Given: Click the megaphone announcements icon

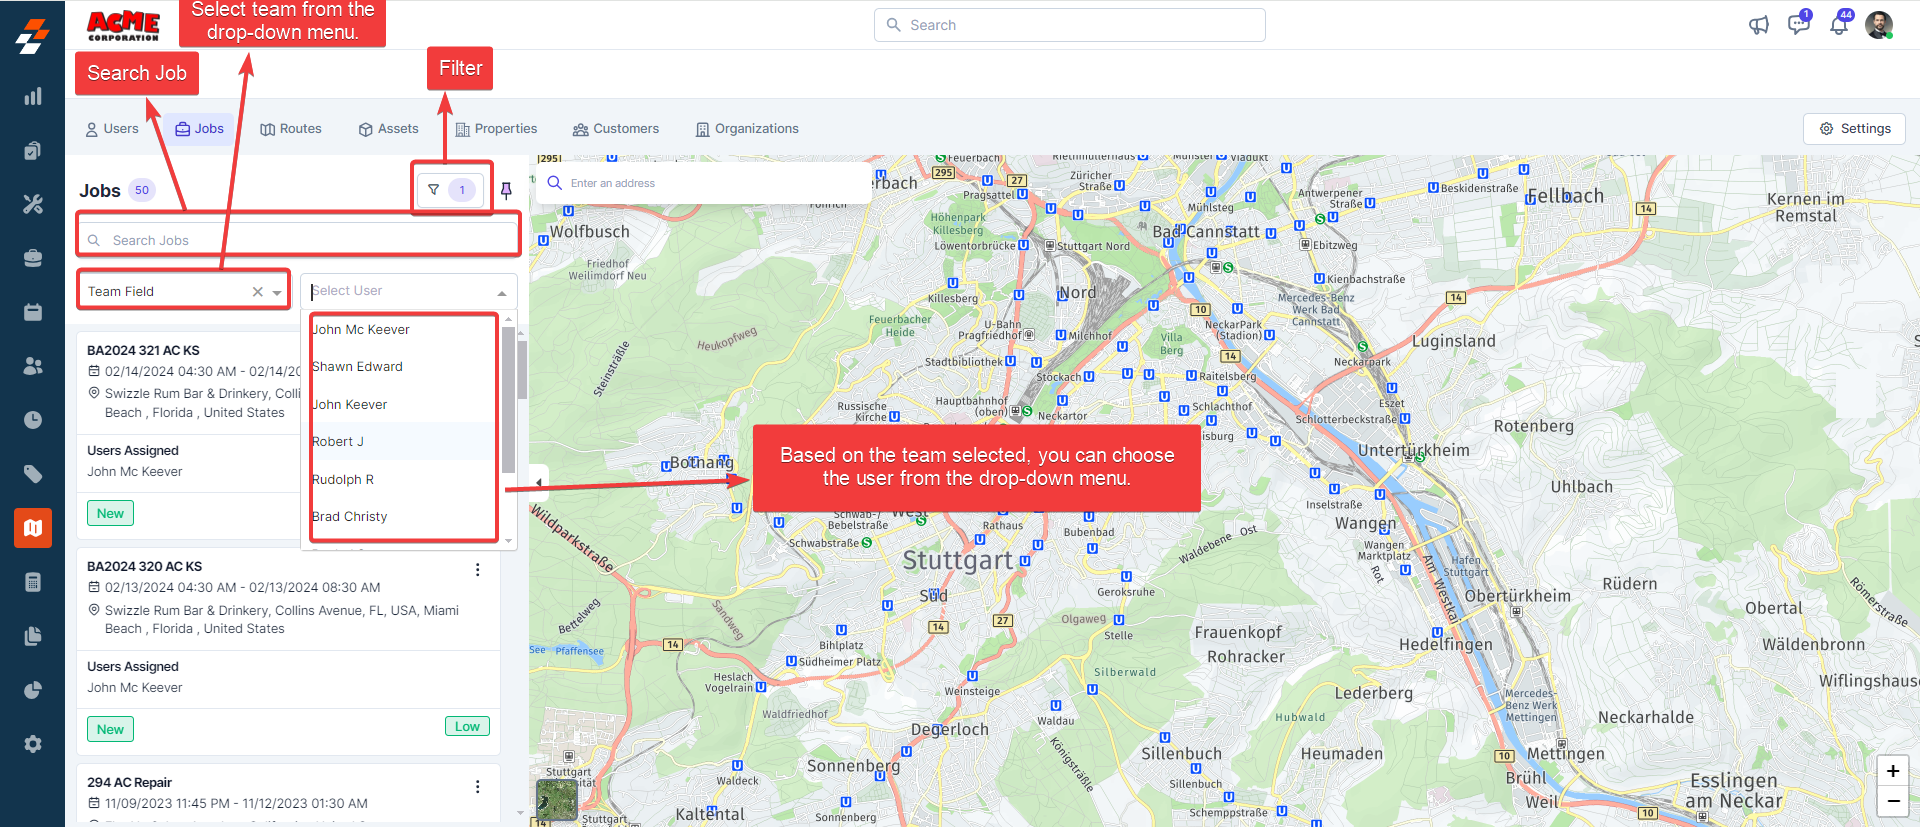Looking at the screenshot, I should 1758,25.
